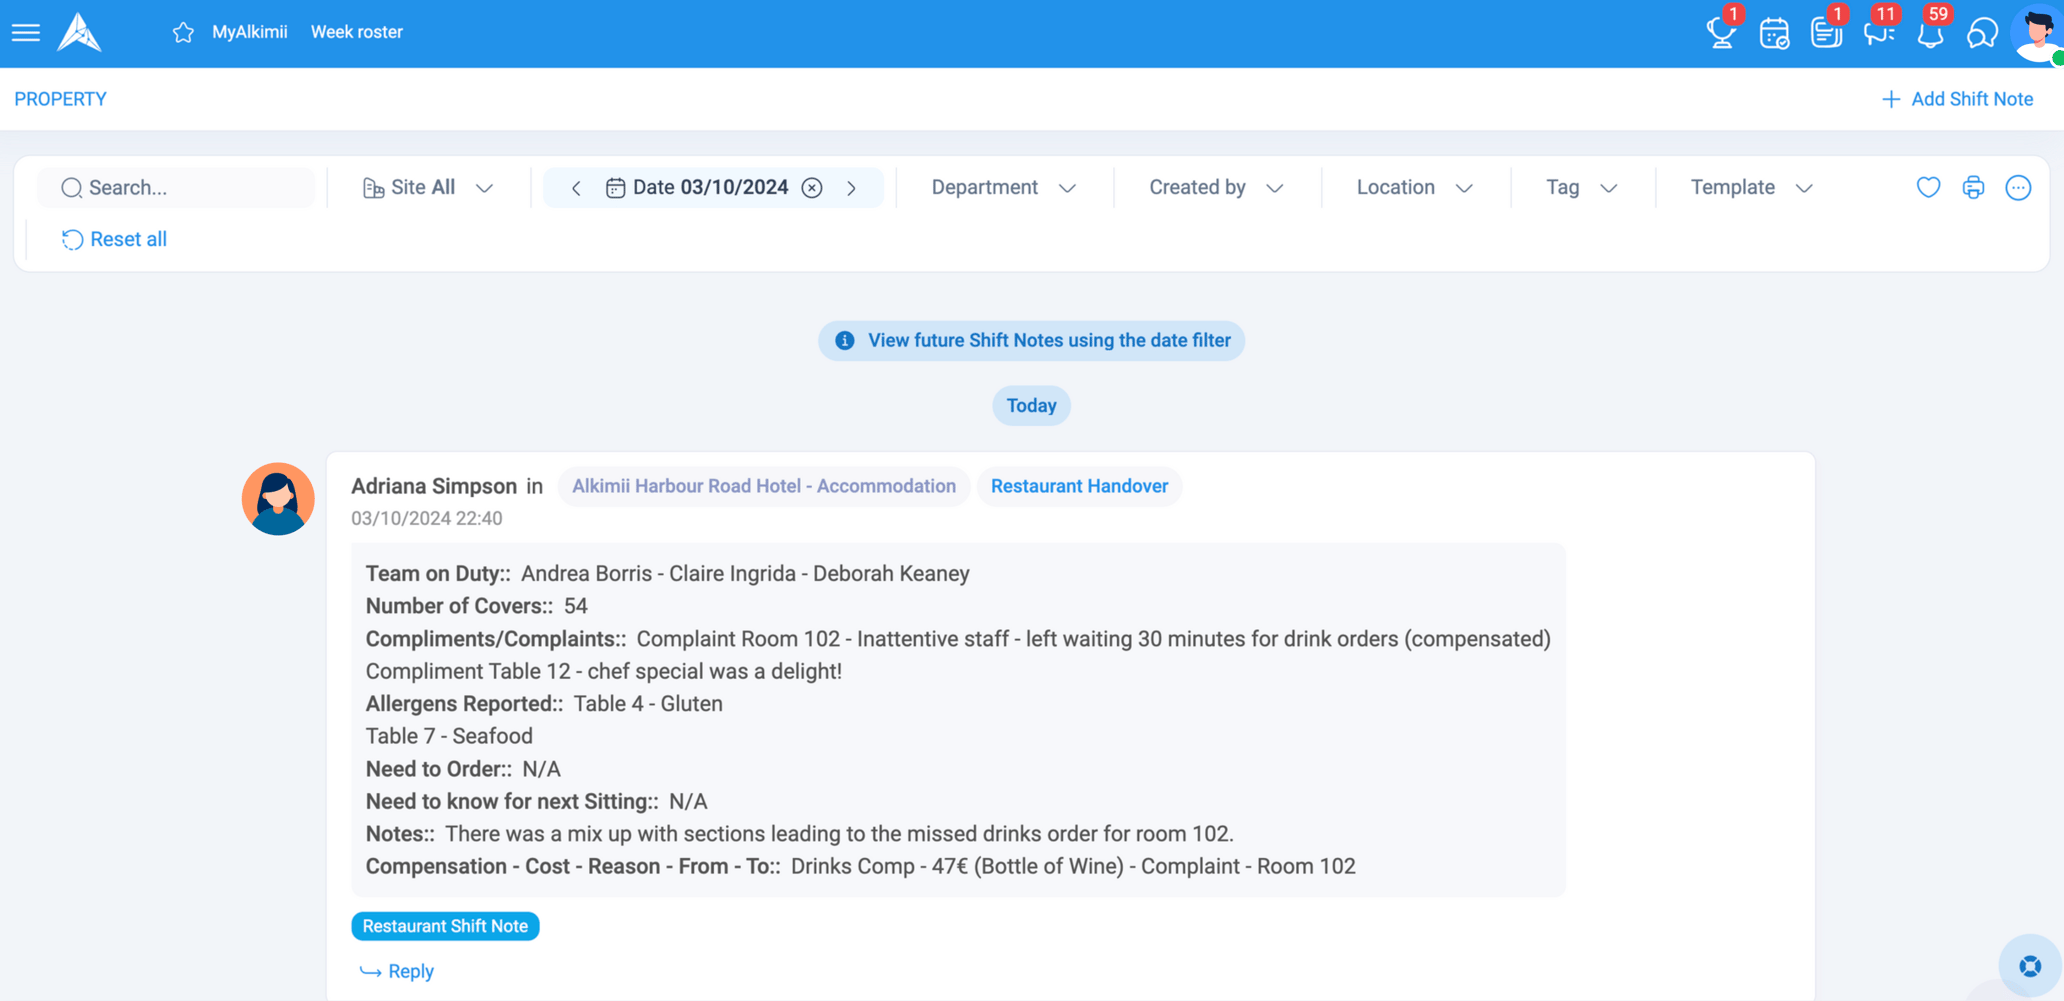Go to next date with right arrow
The width and height of the screenshot is (2064, 1001).
coord(851,188)
